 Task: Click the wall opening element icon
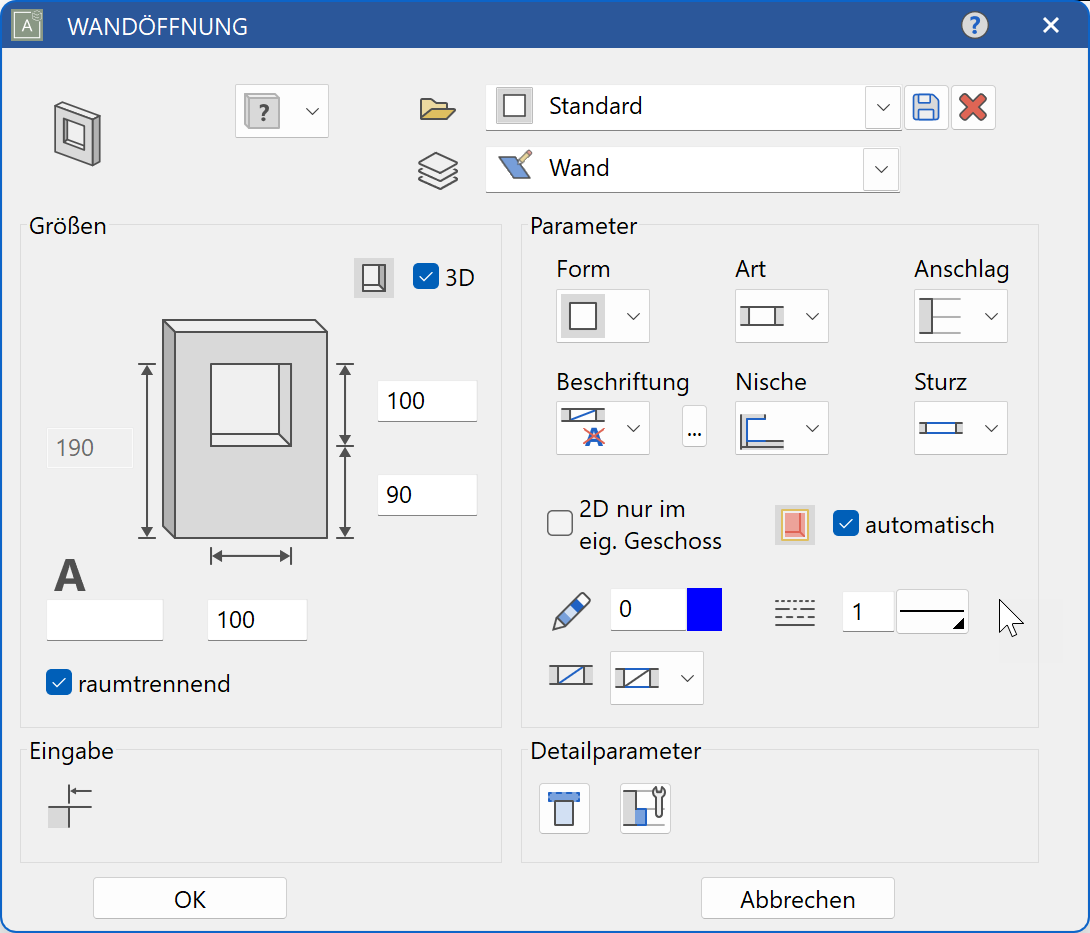77,133
